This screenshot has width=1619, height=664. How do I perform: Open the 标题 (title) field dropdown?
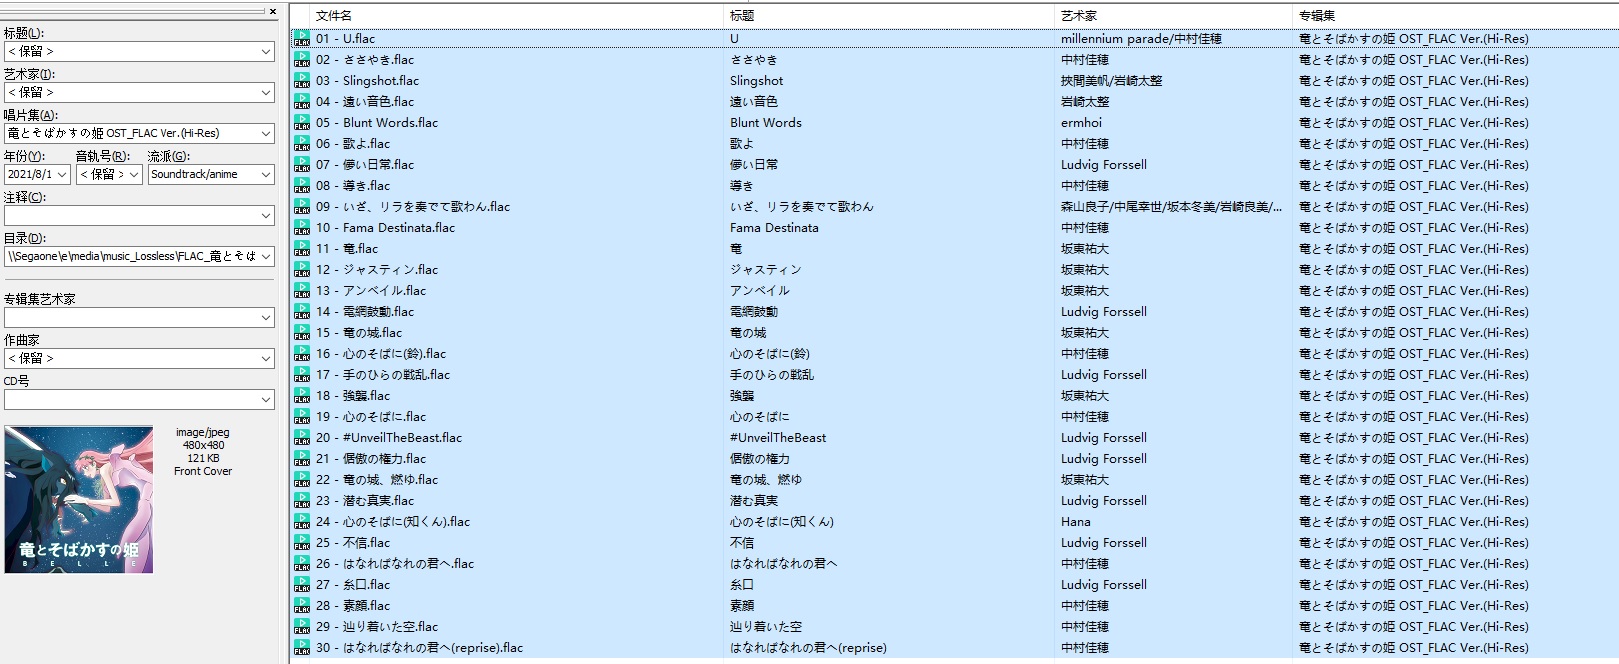click(266, 51)
